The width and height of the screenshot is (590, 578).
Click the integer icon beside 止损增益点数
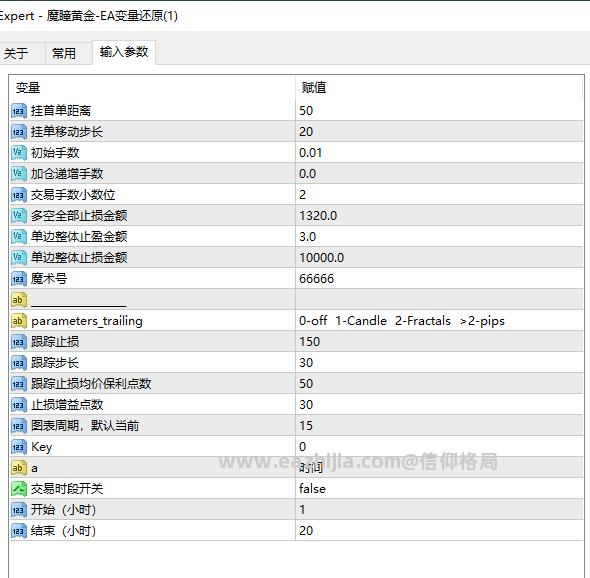point(19,405)
